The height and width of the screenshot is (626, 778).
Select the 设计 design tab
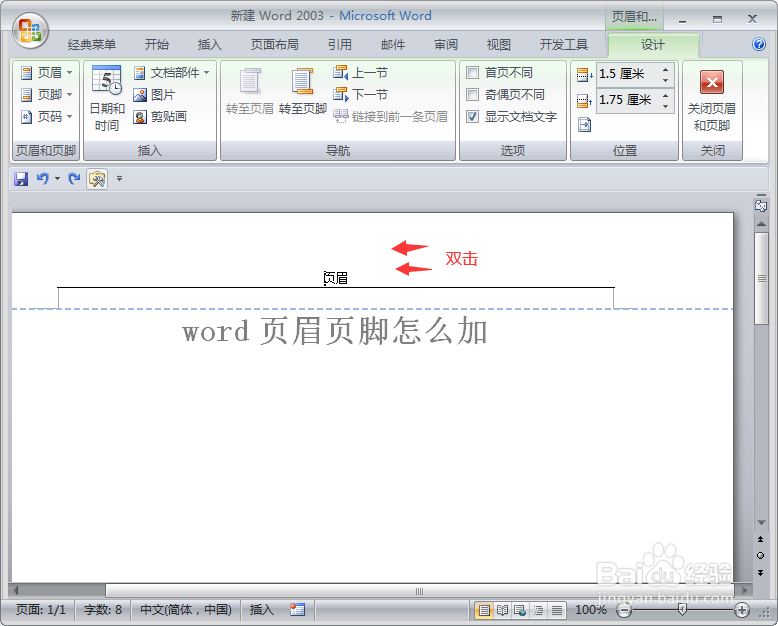click(652, 45)
